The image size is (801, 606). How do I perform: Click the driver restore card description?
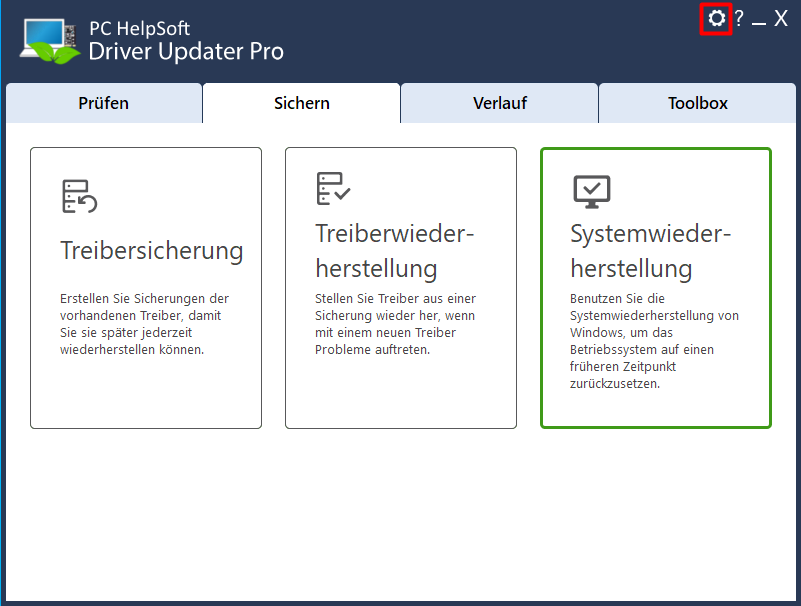click(395, 324)
